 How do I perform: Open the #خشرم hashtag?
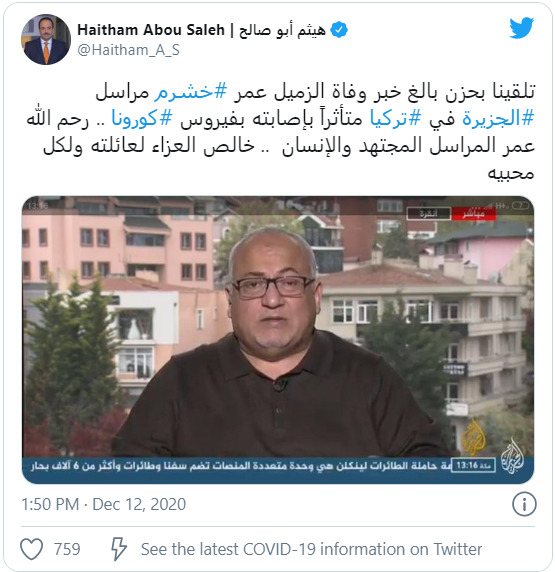click(190, 91)
